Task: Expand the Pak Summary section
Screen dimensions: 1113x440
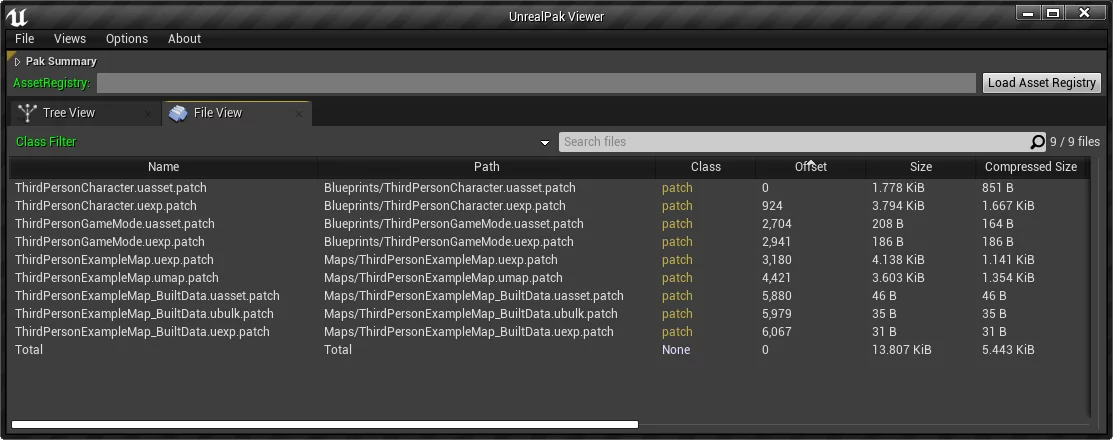Action: pyautogui.click(x=18, y=62)
